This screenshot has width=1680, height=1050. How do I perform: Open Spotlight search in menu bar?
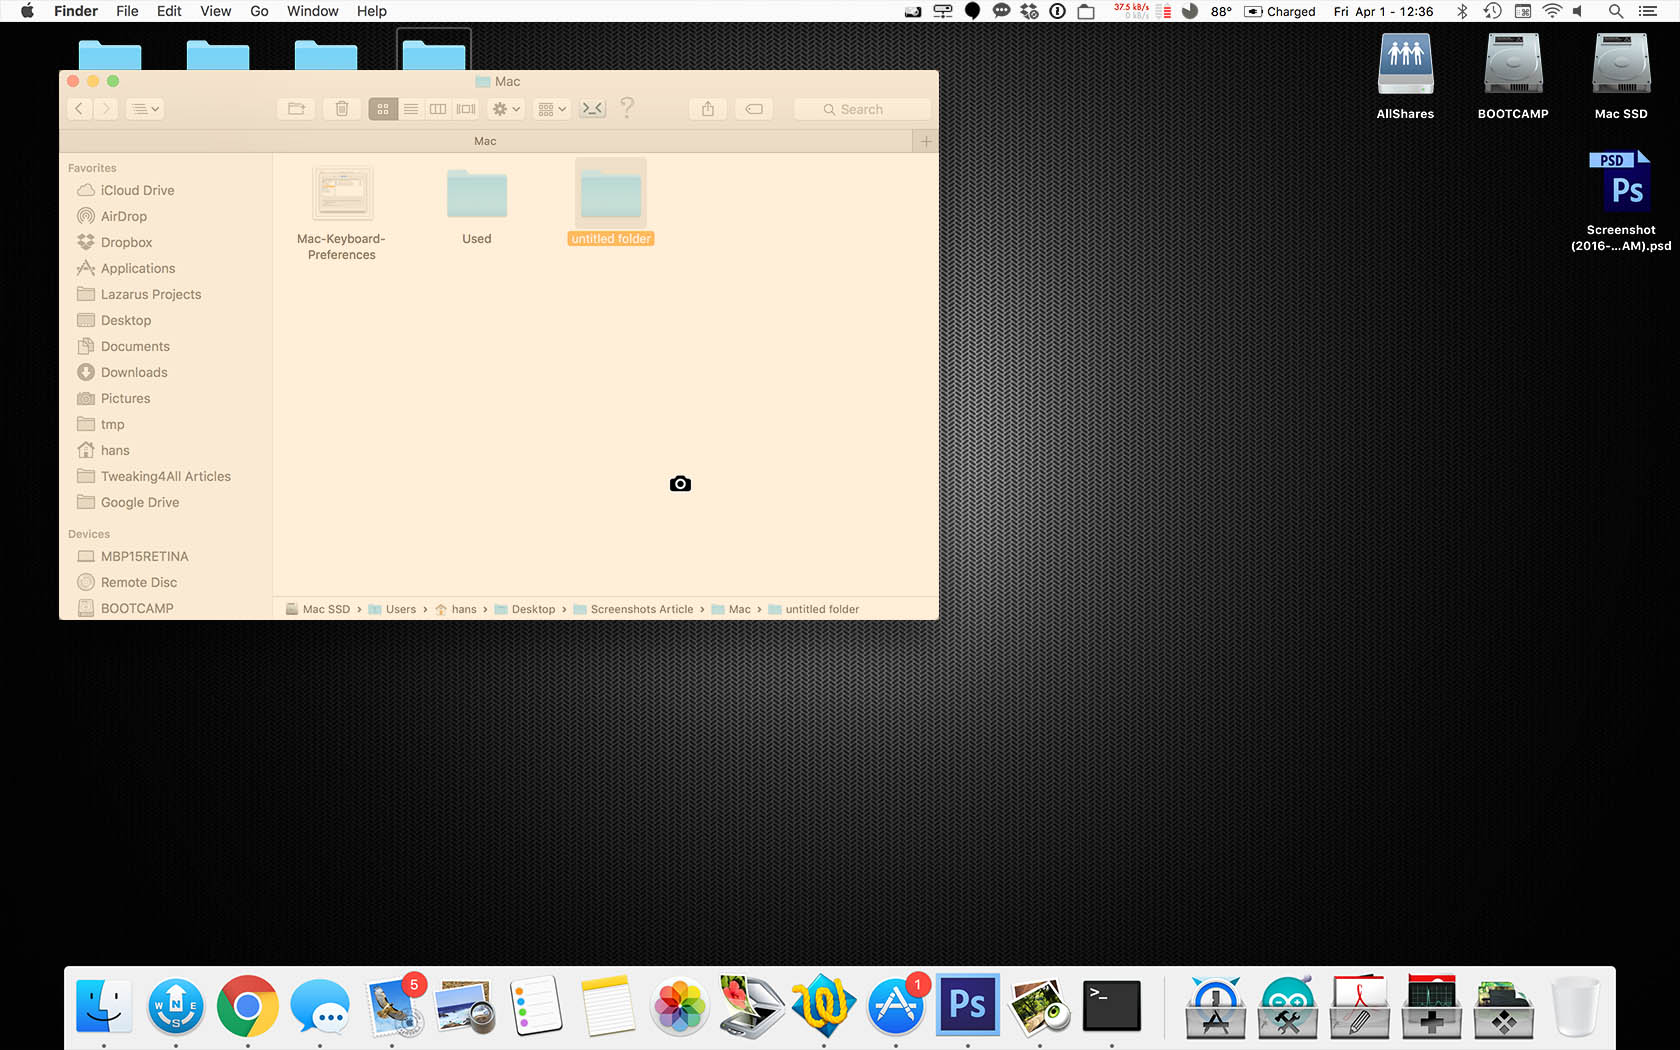point(1615,11)
